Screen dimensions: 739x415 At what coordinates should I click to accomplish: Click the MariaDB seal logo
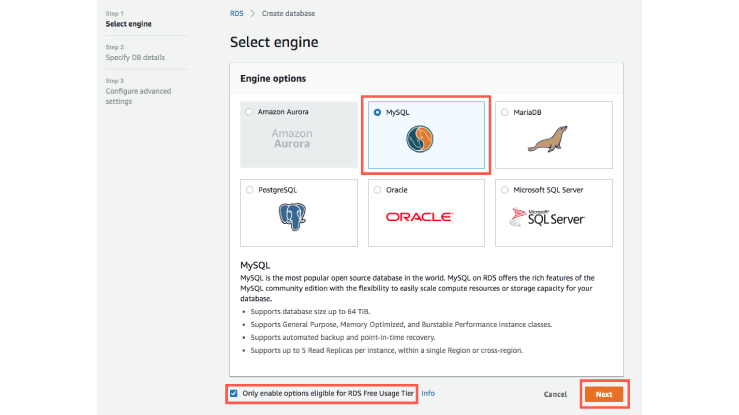pyautogui.click(x=554, y=139)
